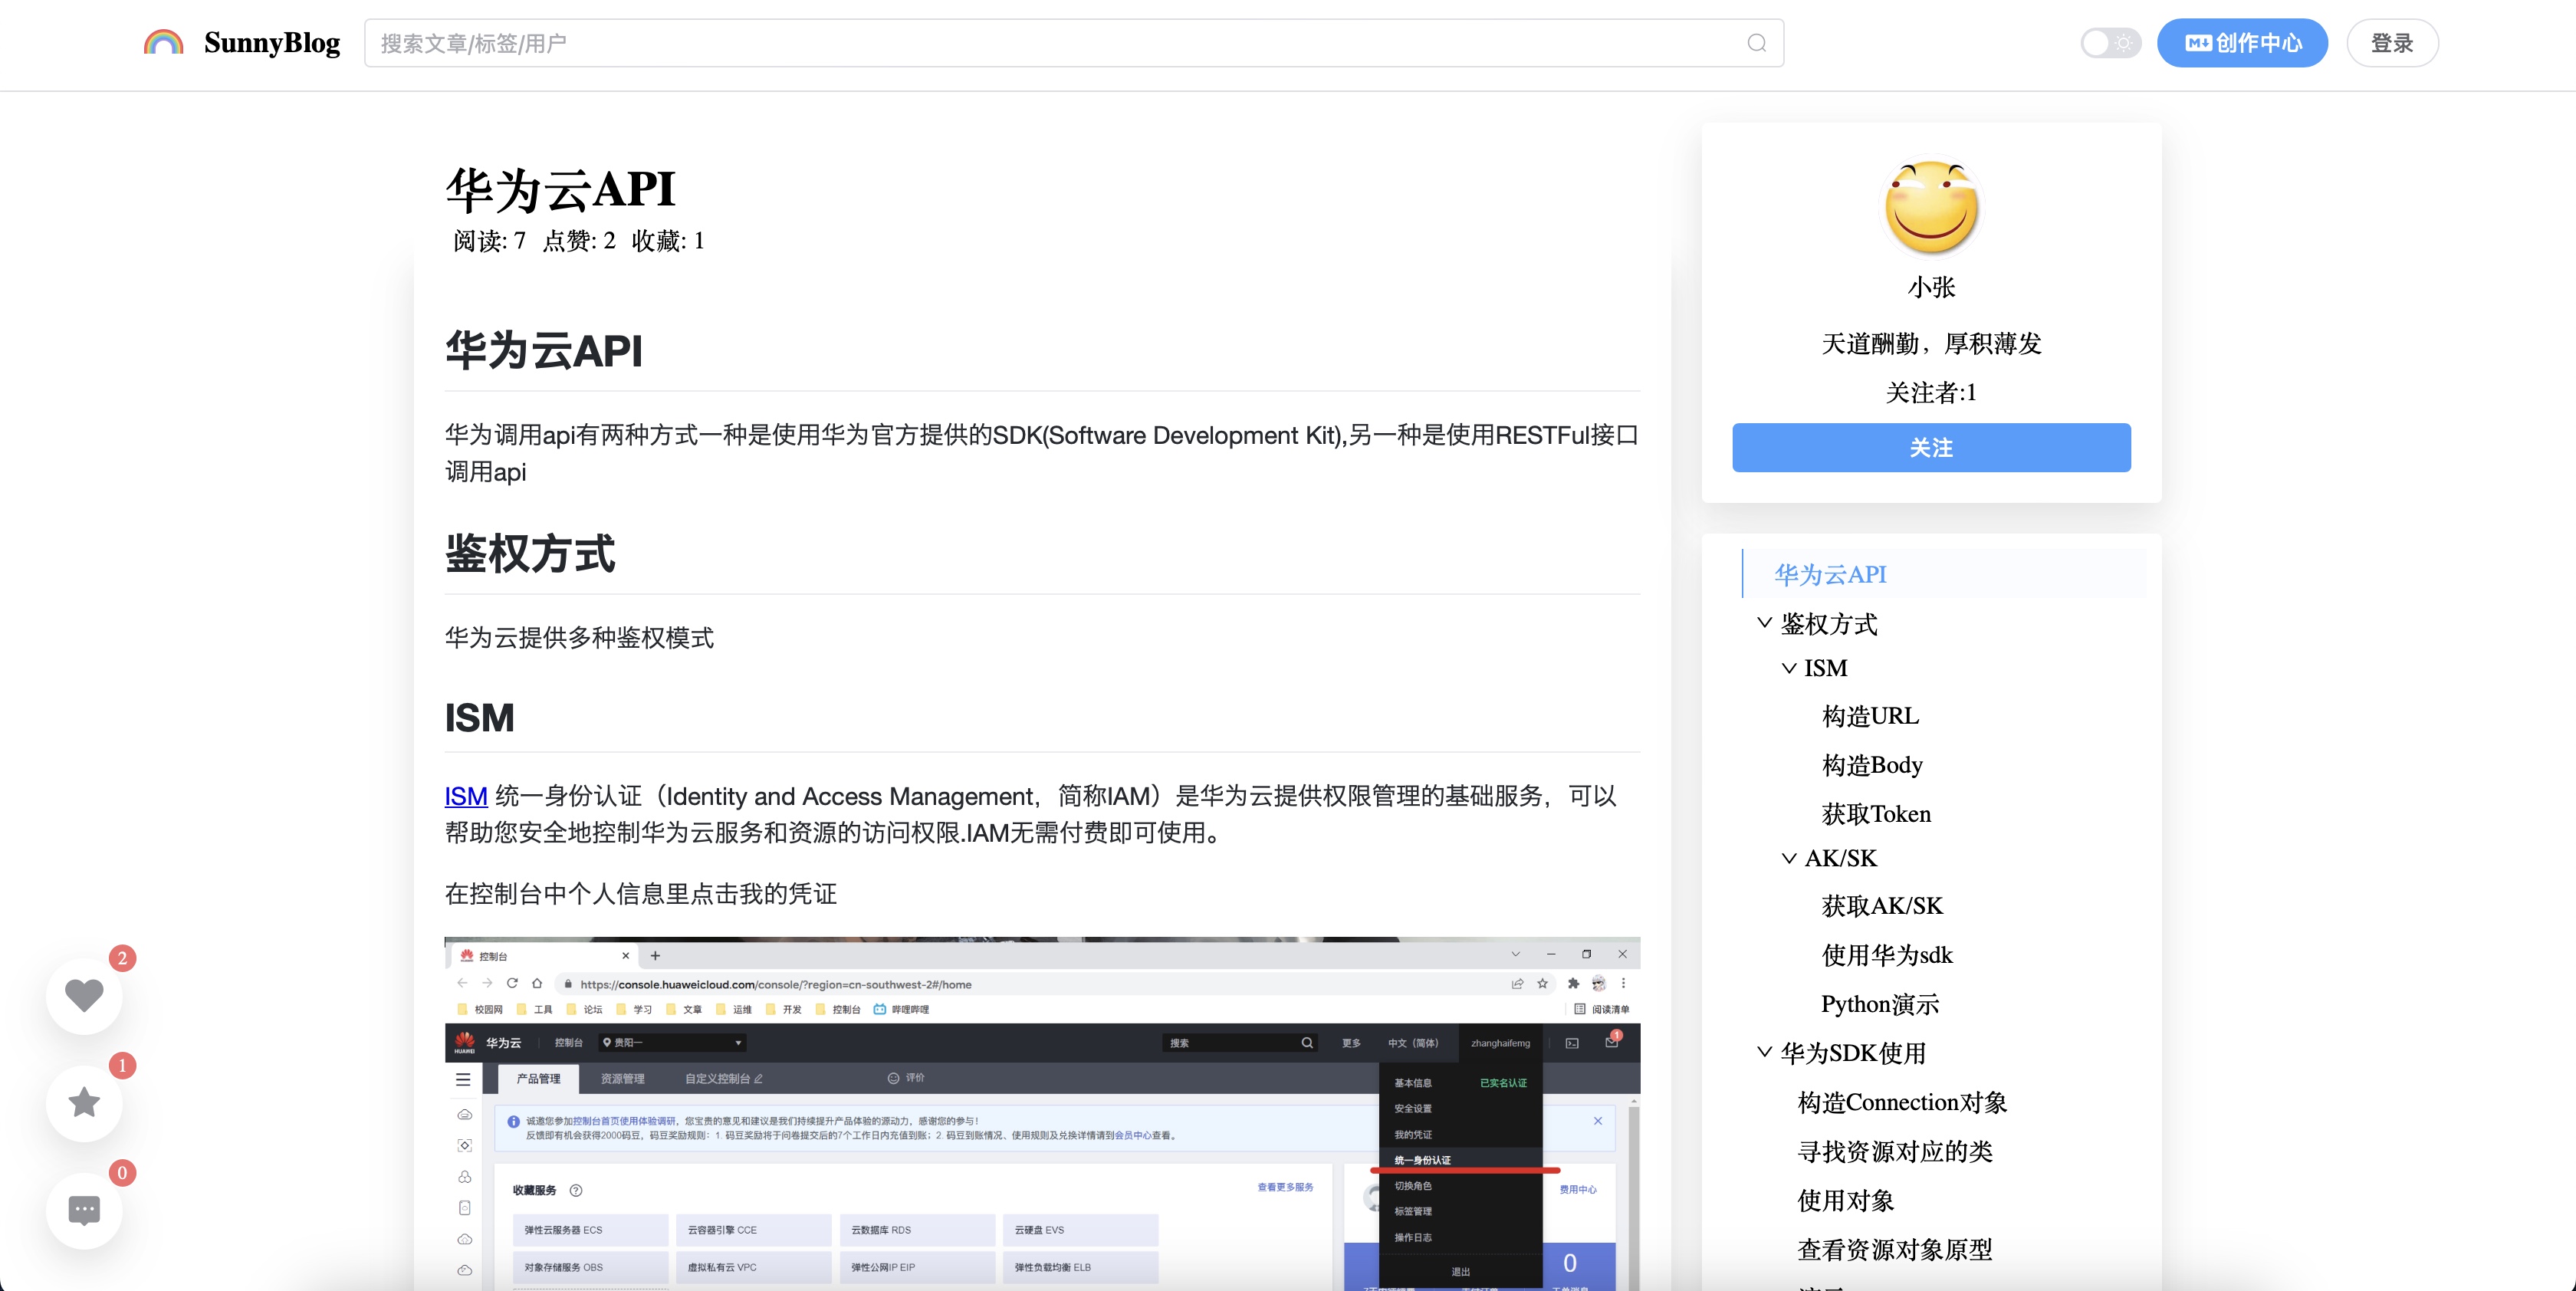
Task: Click the SunnyBlog rainbow logo icon
Action: [x=163, y=42]
